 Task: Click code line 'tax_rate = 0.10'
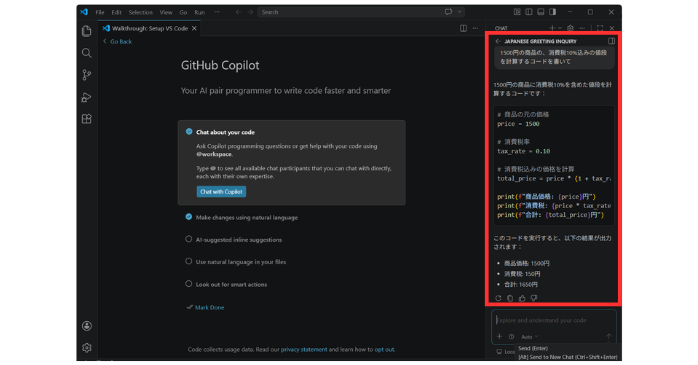coord(524,151)
